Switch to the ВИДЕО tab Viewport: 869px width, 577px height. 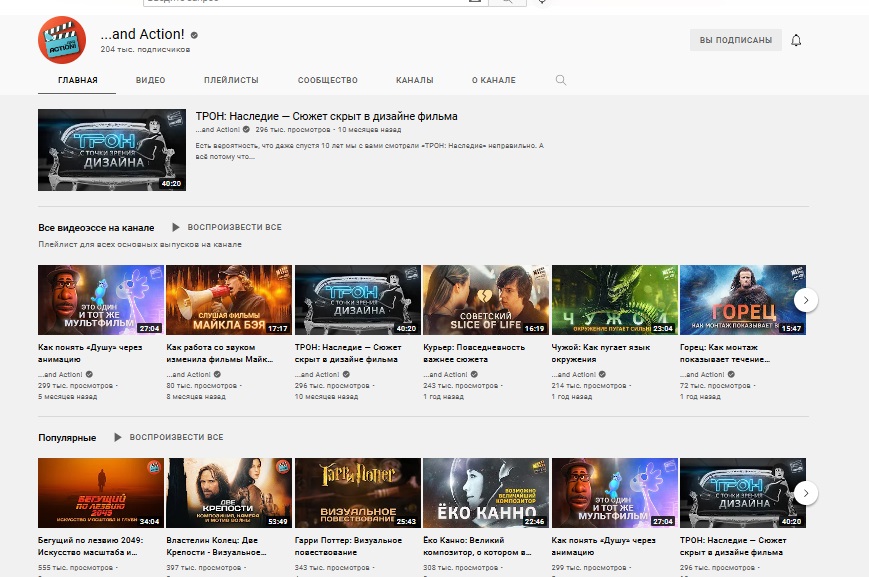pos(150,80)
